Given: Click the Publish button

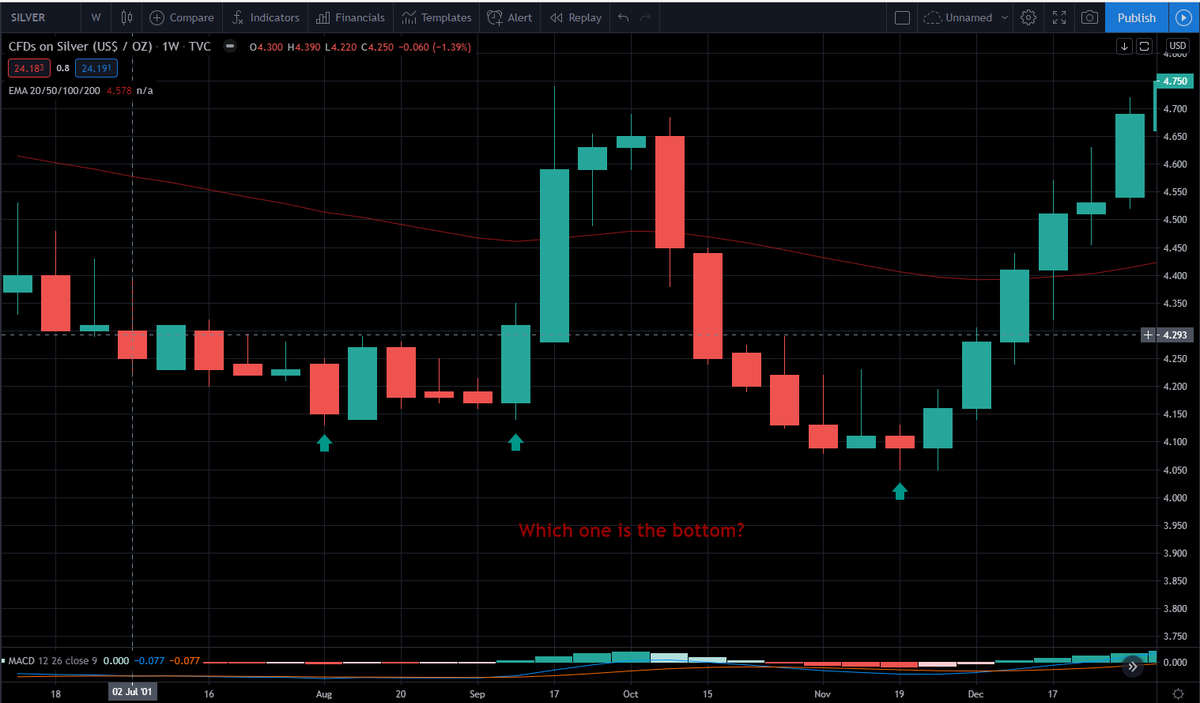Looking at the screenshot, I should pyautogui.click(x=1136, y=17).
